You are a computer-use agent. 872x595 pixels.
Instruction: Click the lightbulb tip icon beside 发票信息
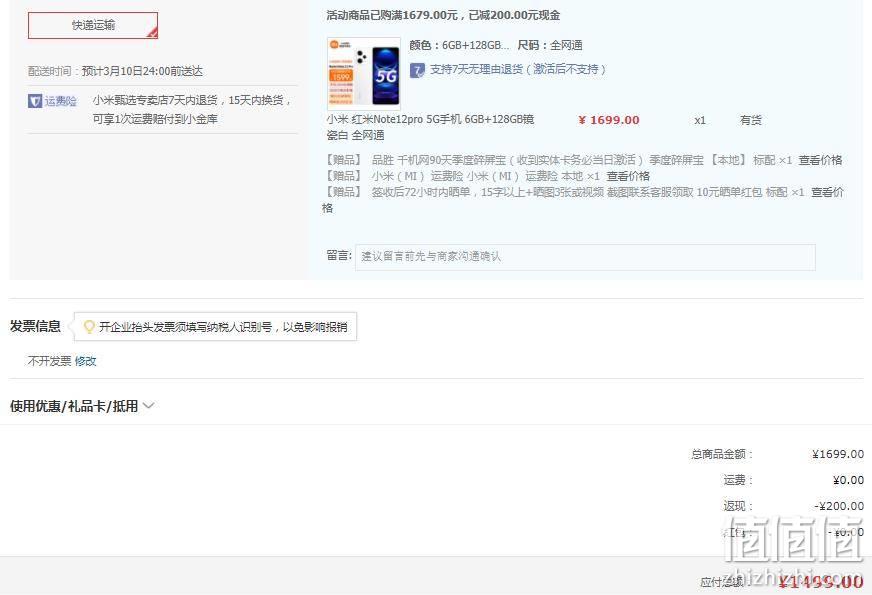pyautogui.click(x=88, y=326)
